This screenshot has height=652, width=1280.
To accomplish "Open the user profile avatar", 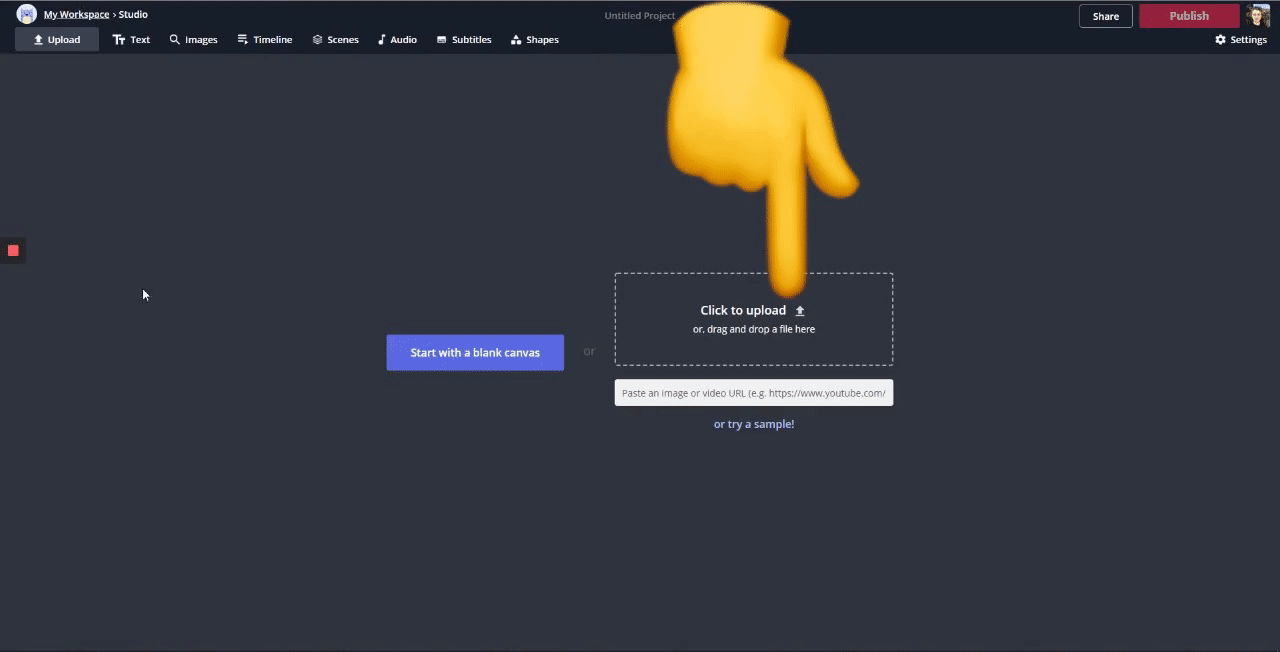I will click(x=1258, y=15).
